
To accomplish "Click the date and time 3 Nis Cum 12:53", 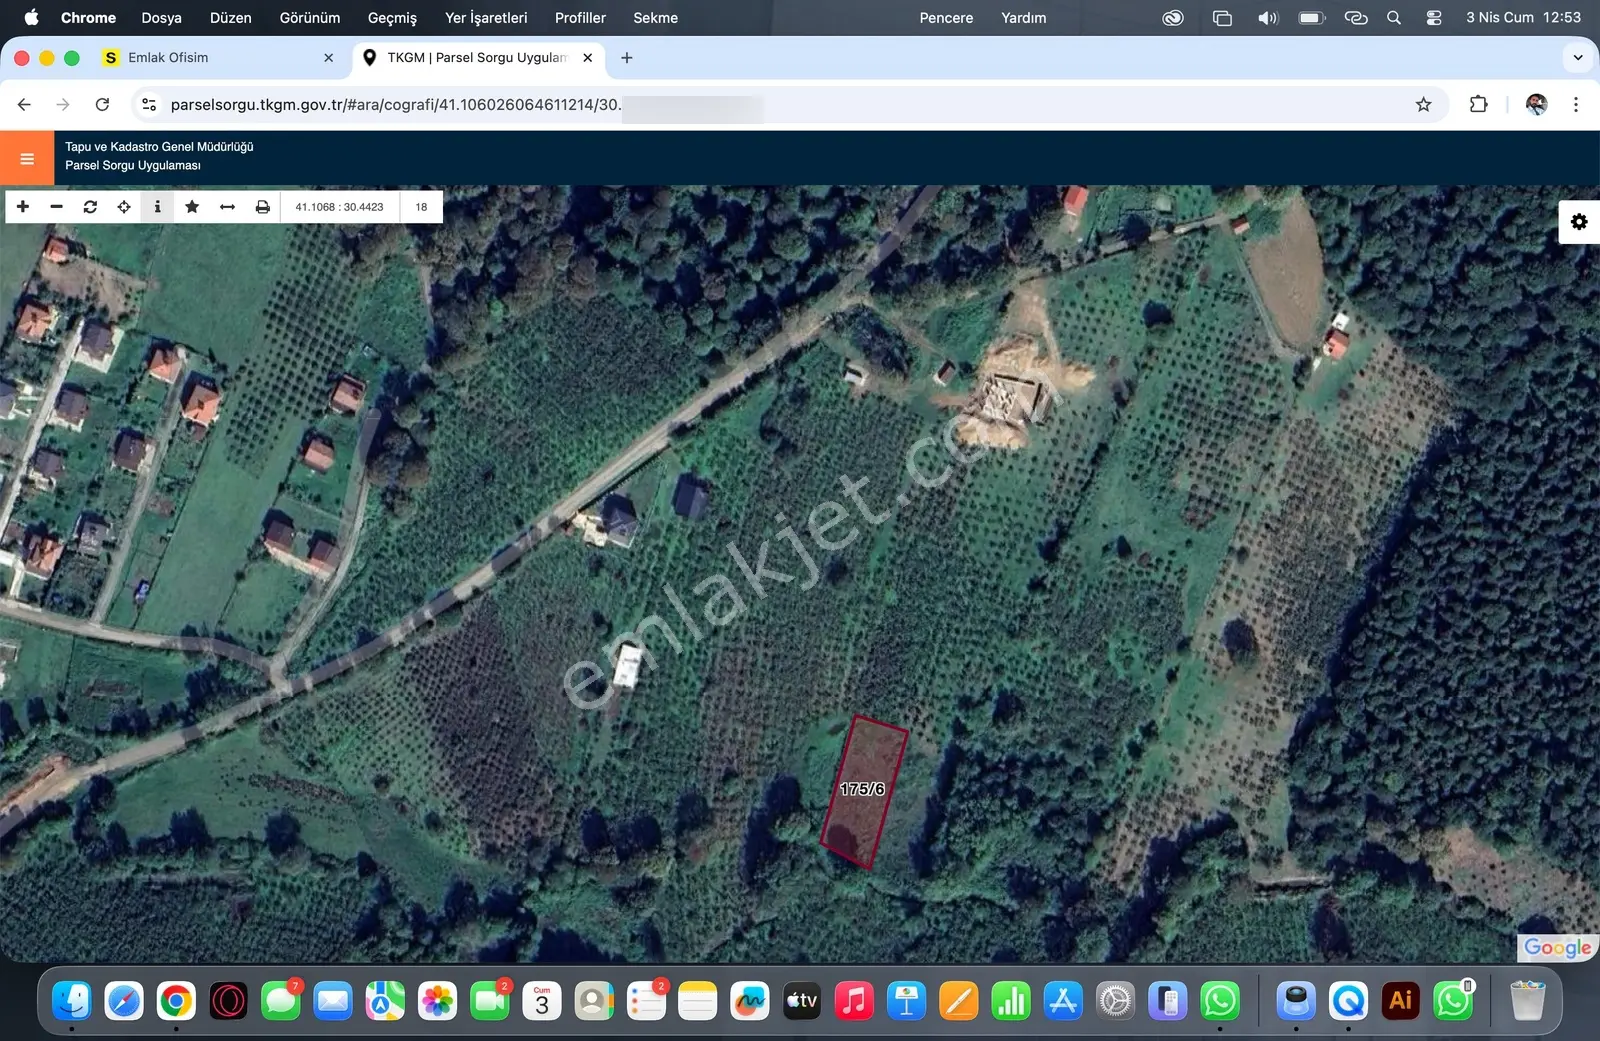I will [1523, 17].
